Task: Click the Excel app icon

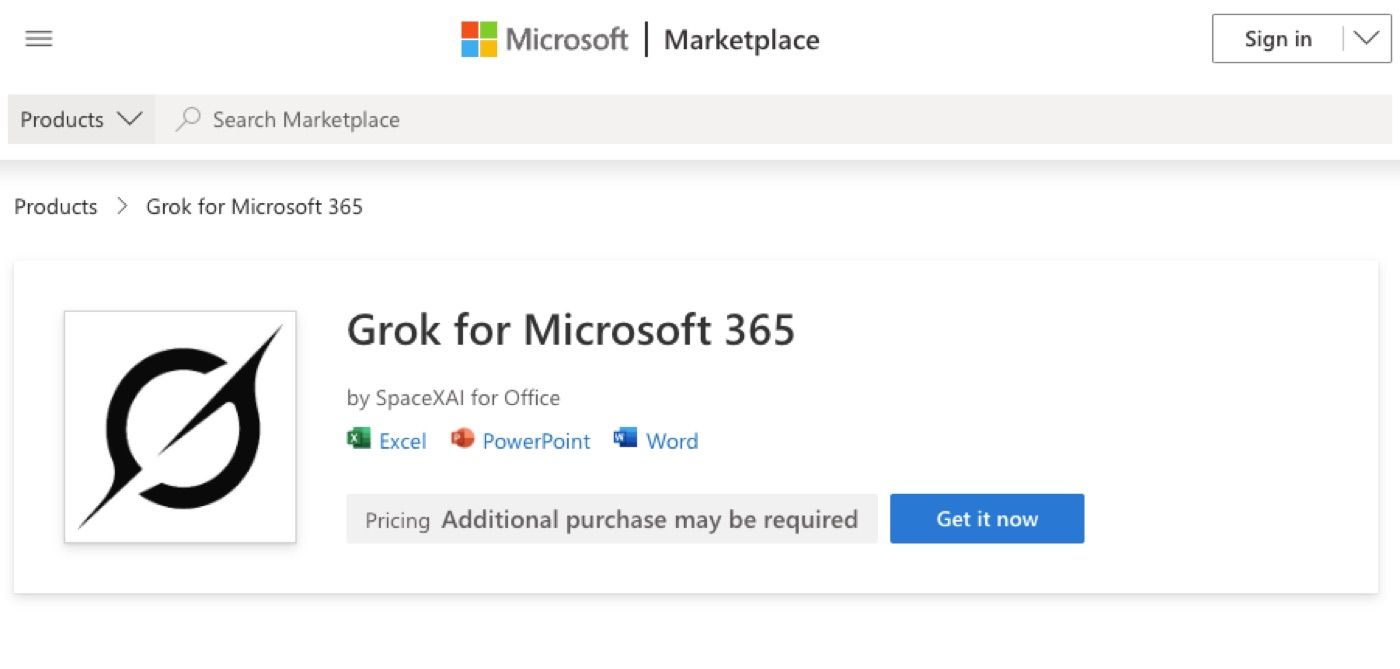Action: click(x=359, y=438)
